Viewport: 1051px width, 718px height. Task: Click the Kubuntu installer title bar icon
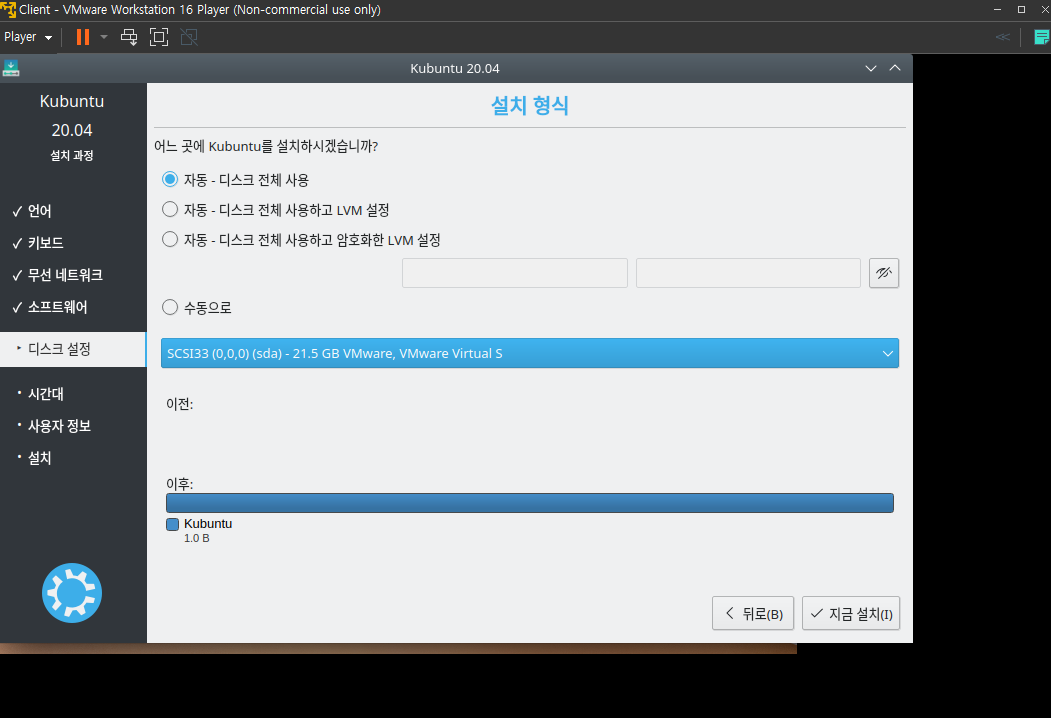pyautogui.click(x=11, y=68)
